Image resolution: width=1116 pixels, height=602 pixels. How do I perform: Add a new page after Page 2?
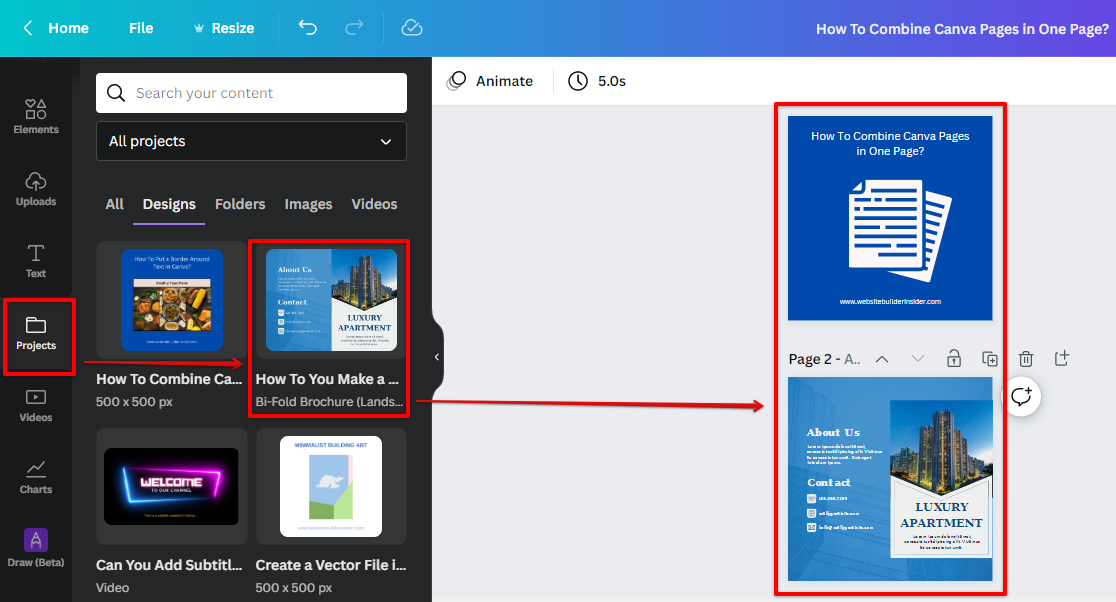[1062, 358]
